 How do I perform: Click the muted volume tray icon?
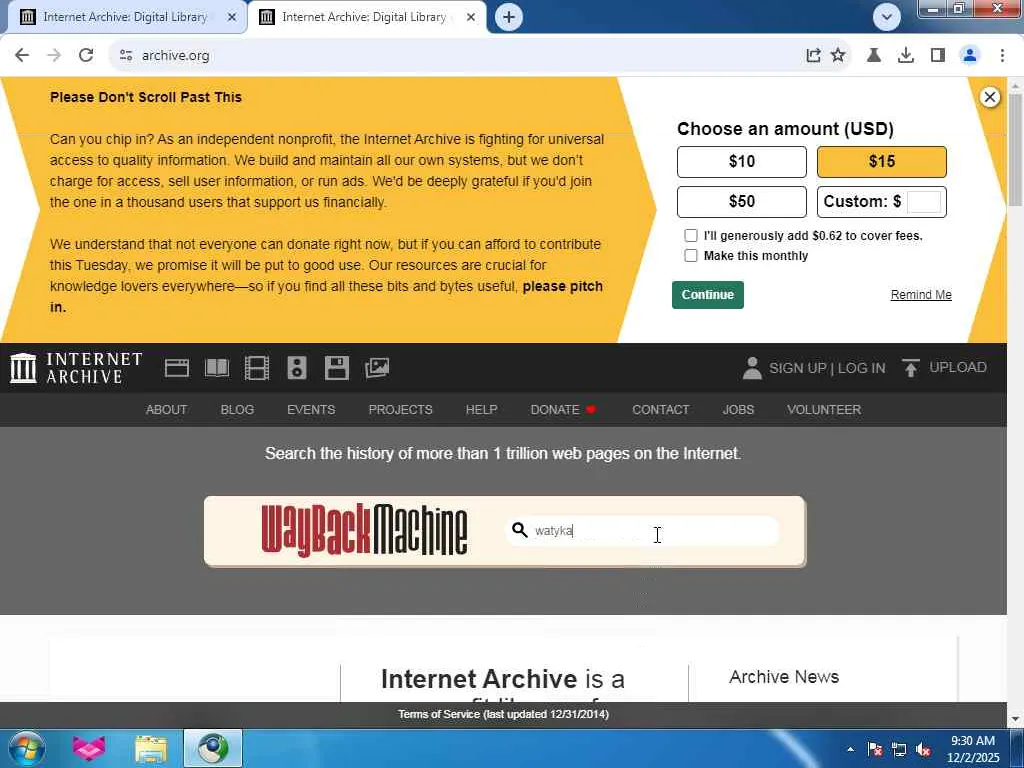click(923, 750)
